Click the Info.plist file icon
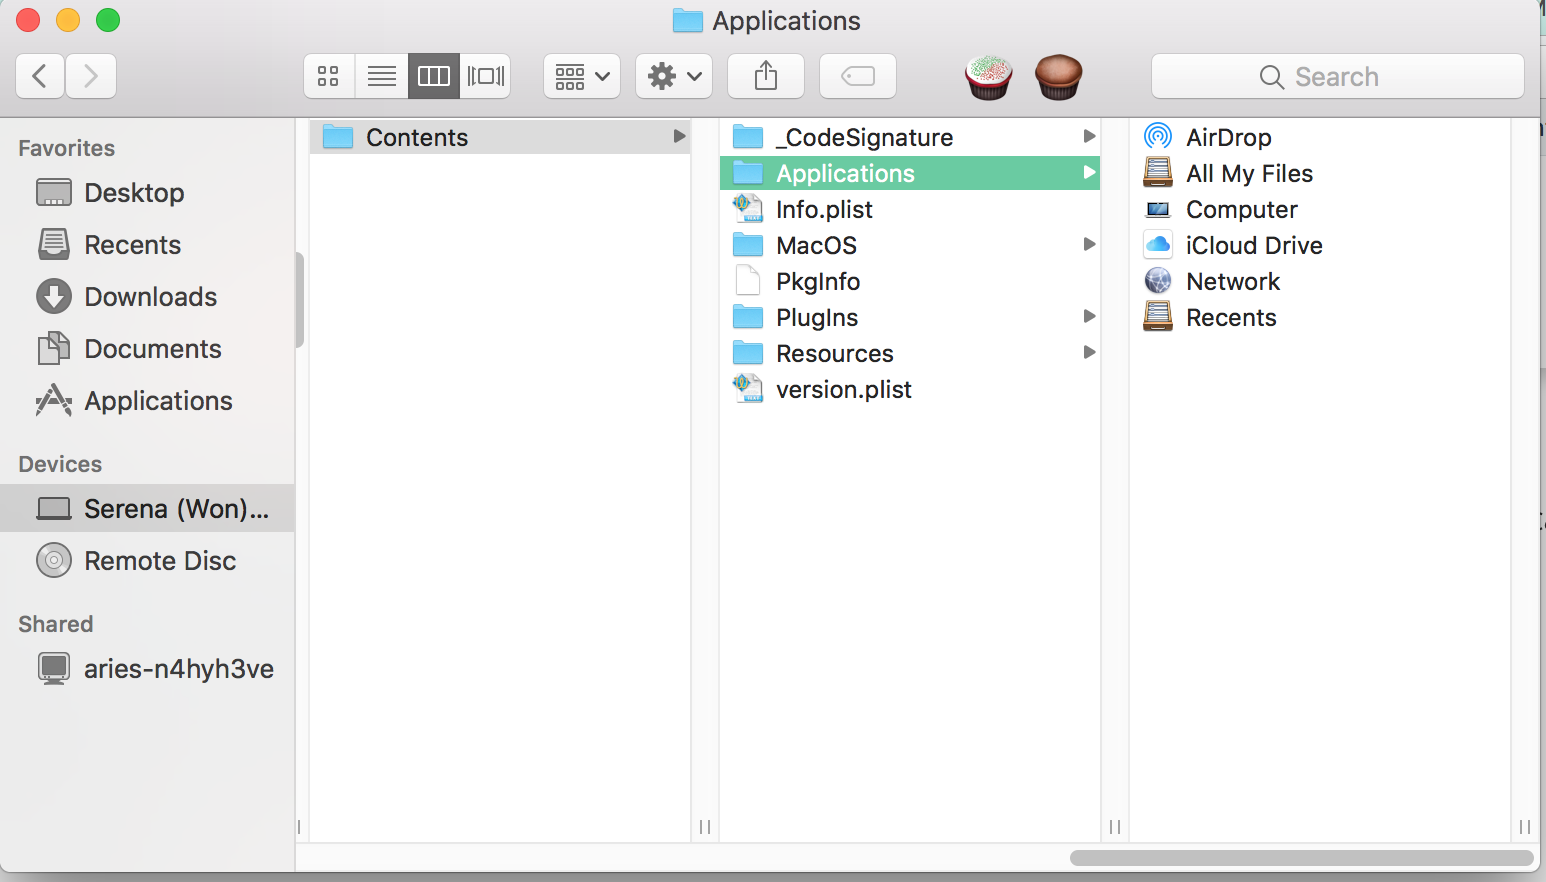 (x=748, y=209)
